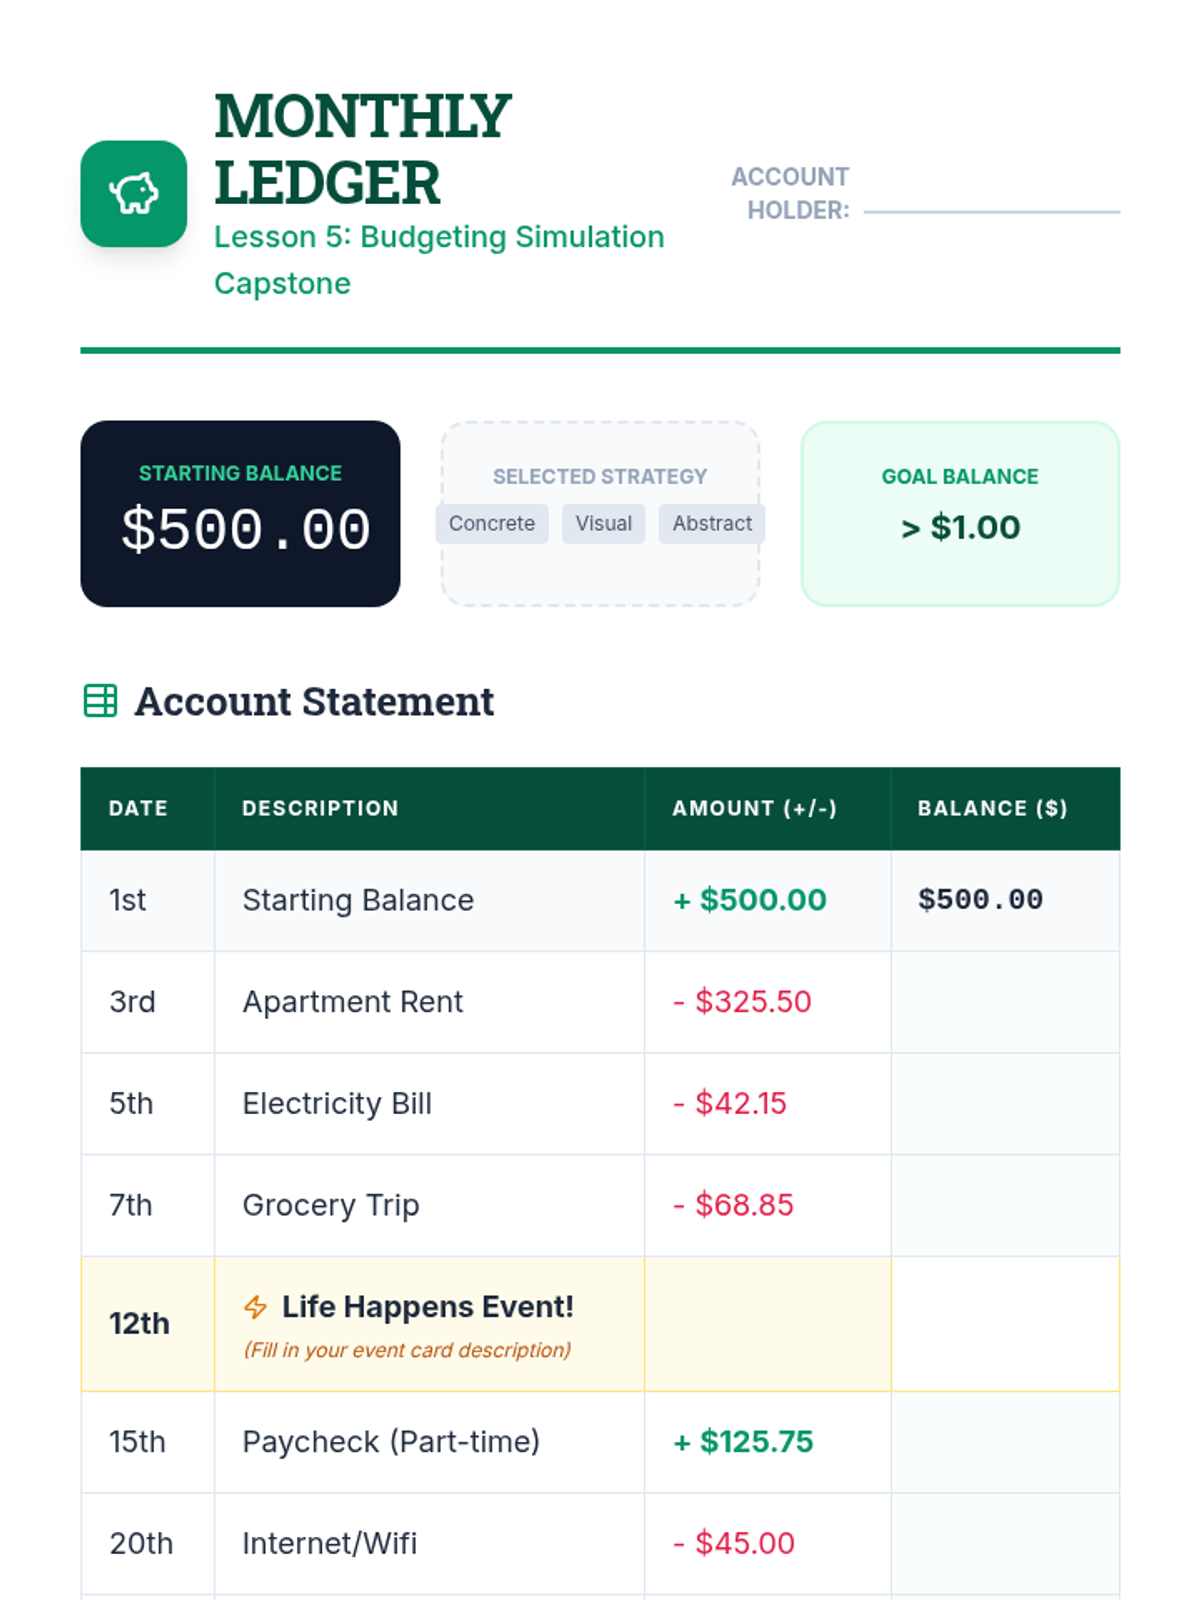
Task: Select the Concrete strategy chip
Action: point(492,524)
